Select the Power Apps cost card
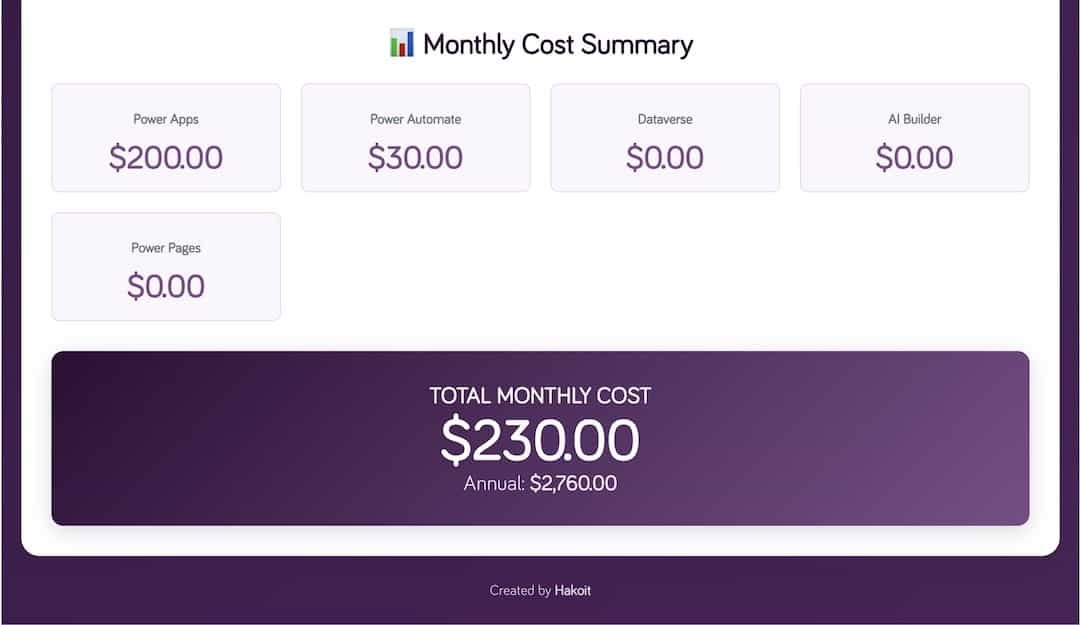This screenshot has height=625, width=1080. click(166, 137)
